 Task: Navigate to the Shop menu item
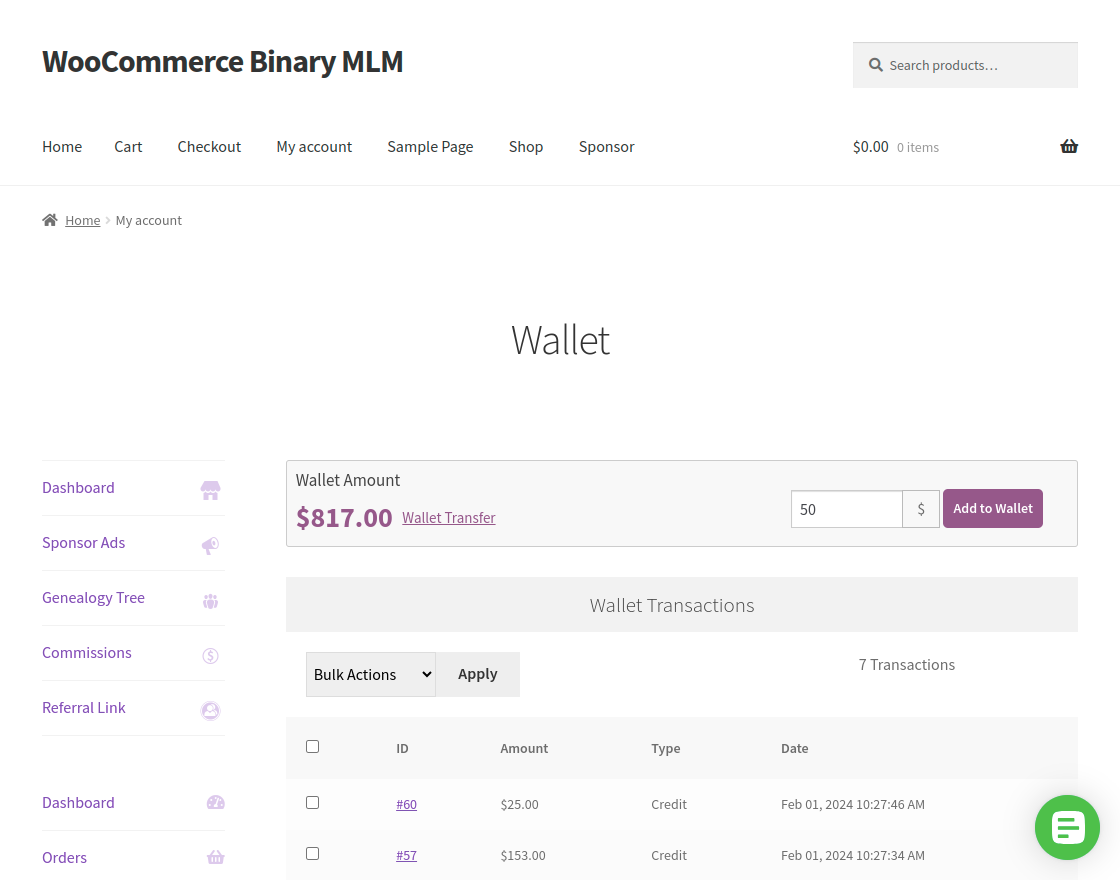526,146
